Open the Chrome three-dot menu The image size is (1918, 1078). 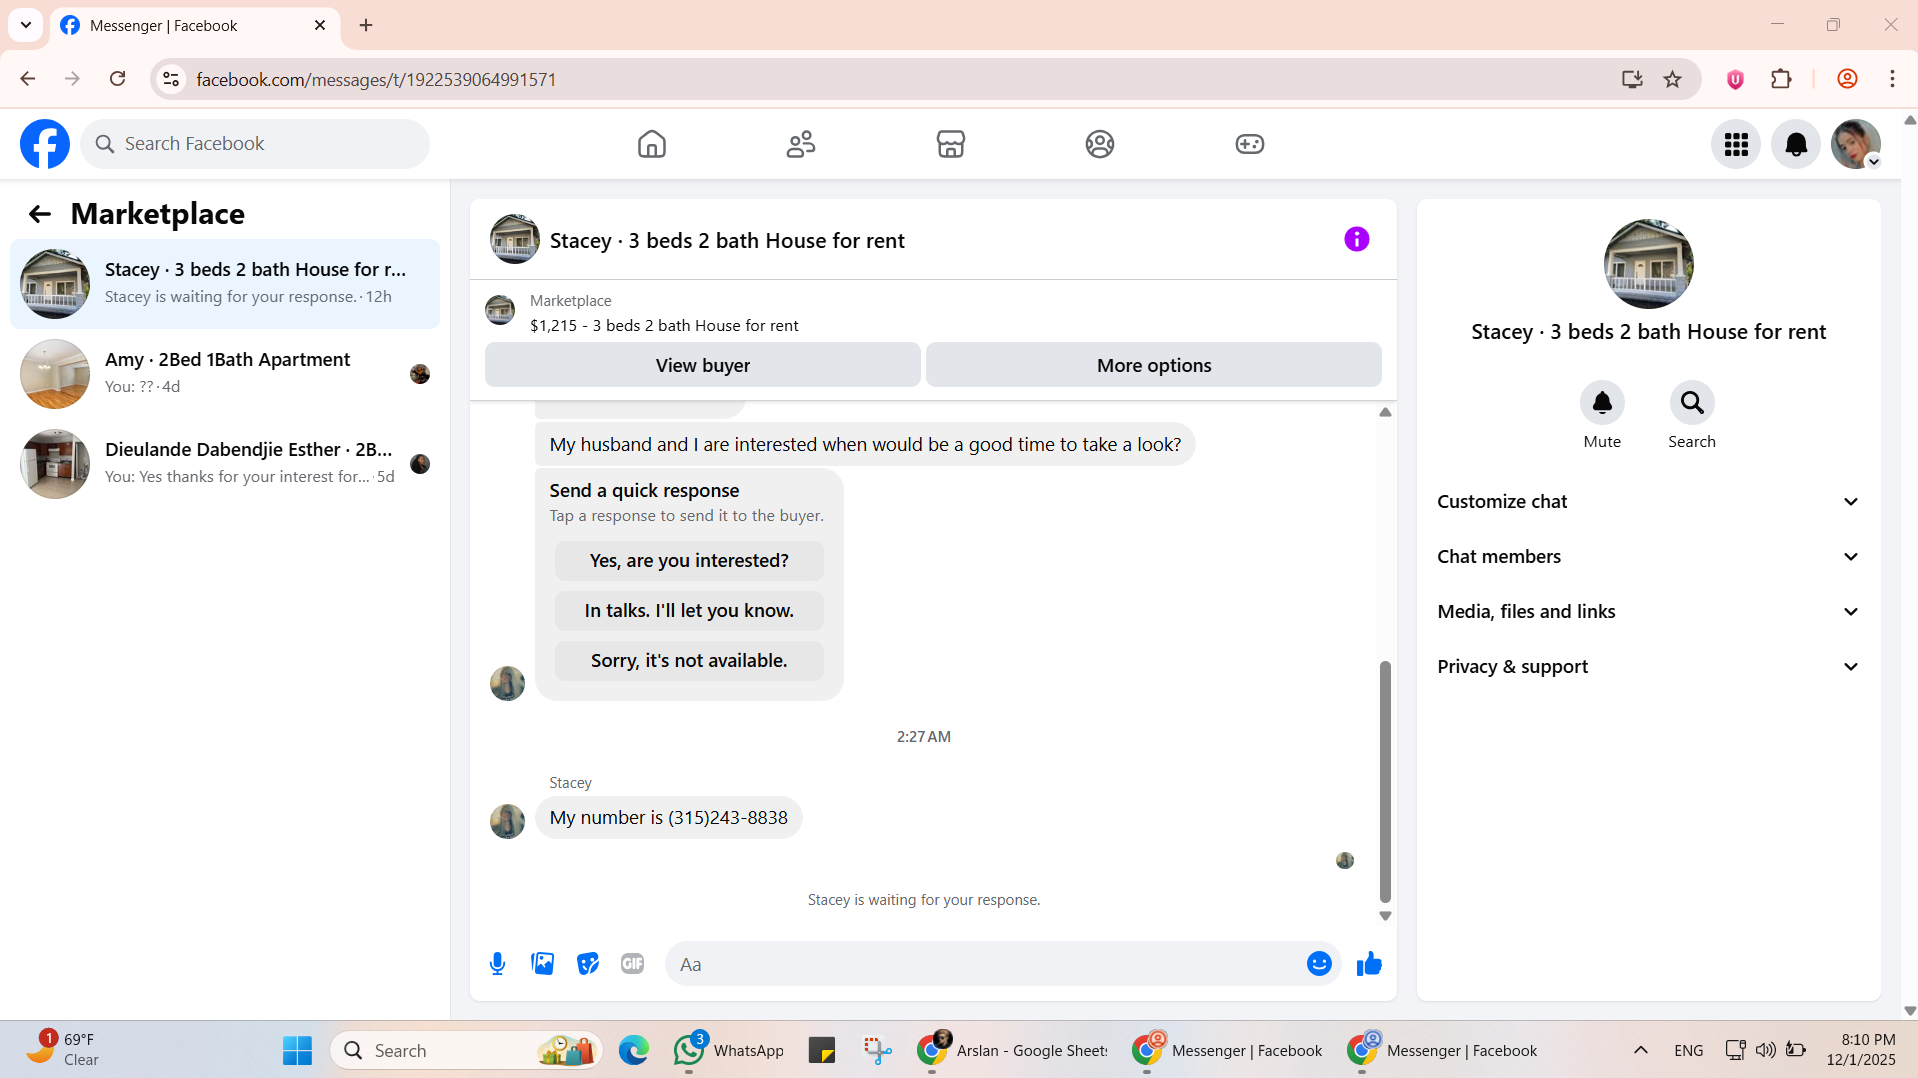tap(1892, 79)
